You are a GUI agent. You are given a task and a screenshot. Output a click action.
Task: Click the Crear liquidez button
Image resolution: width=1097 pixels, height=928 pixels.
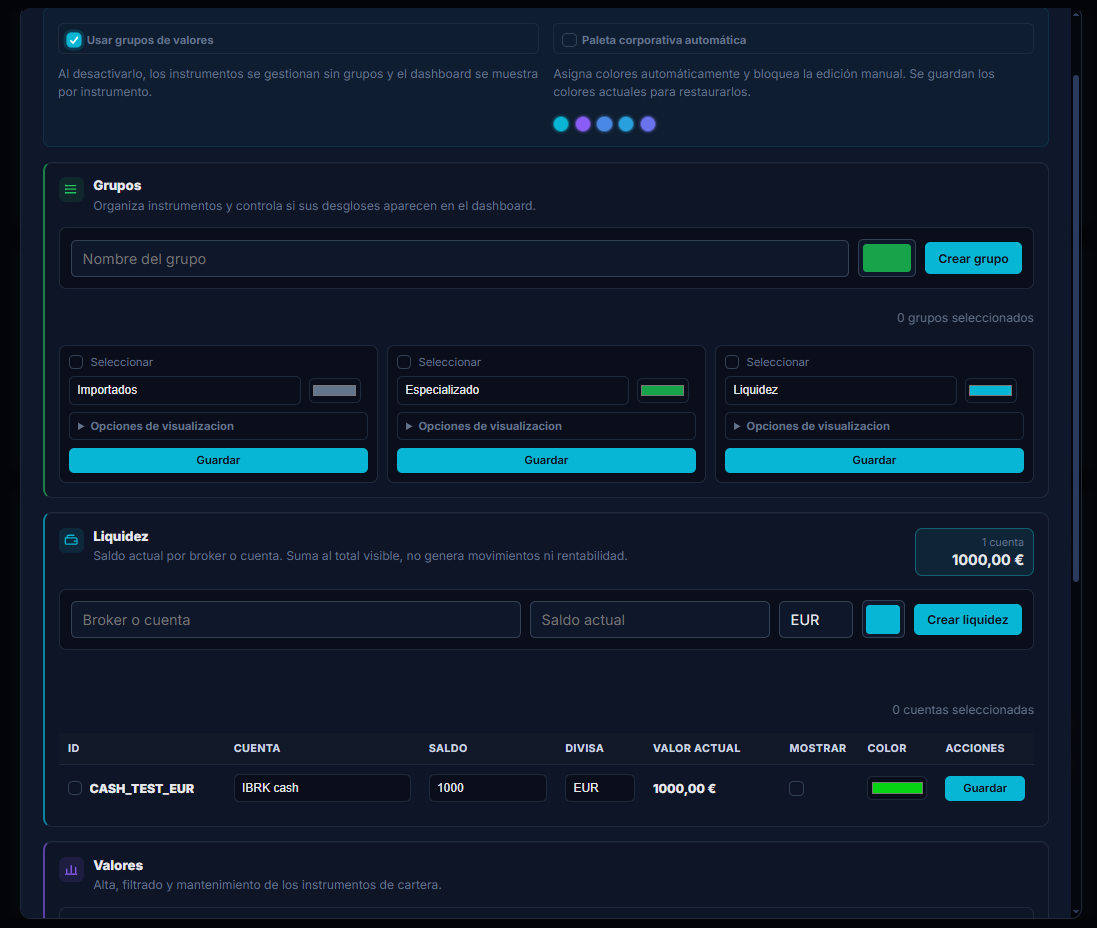(x=968, y=619)
